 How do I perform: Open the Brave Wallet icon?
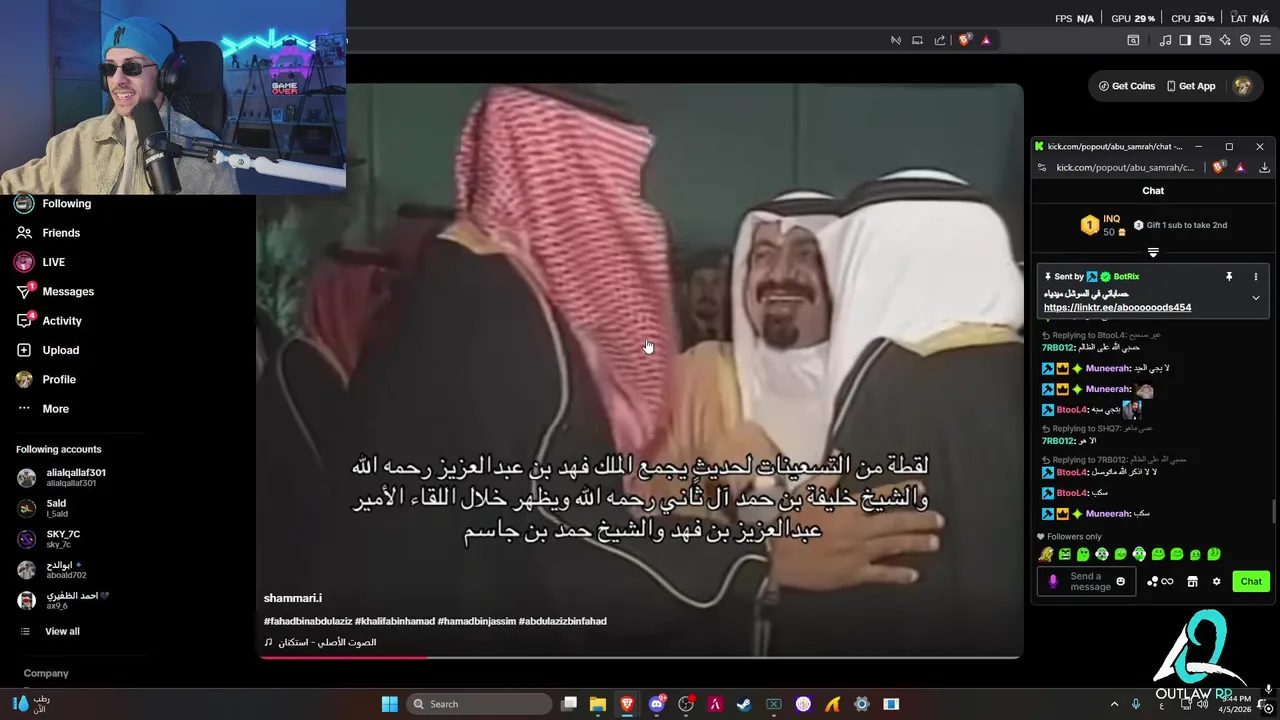click(1205, 40)
